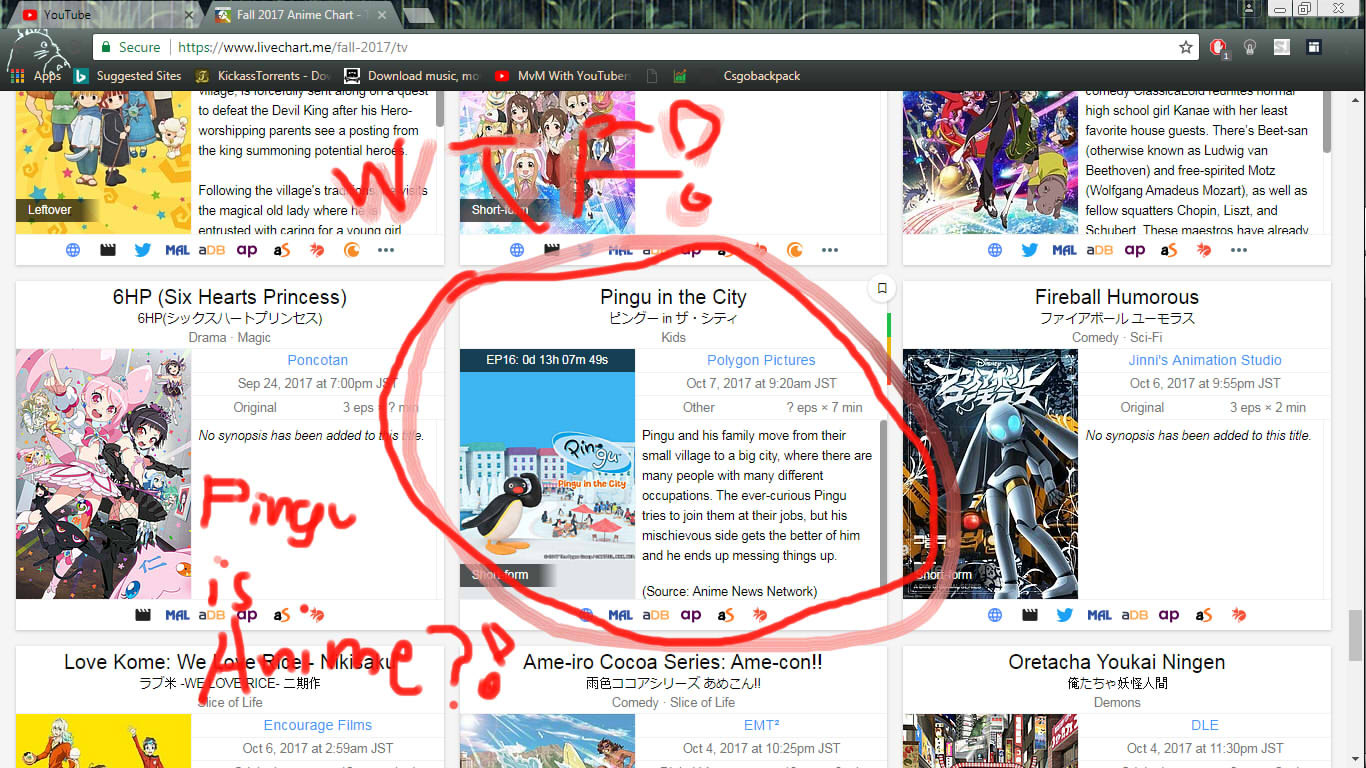Open the video clapperboard icon under 6HP
Screen dimensions: 1366x768
143,615
